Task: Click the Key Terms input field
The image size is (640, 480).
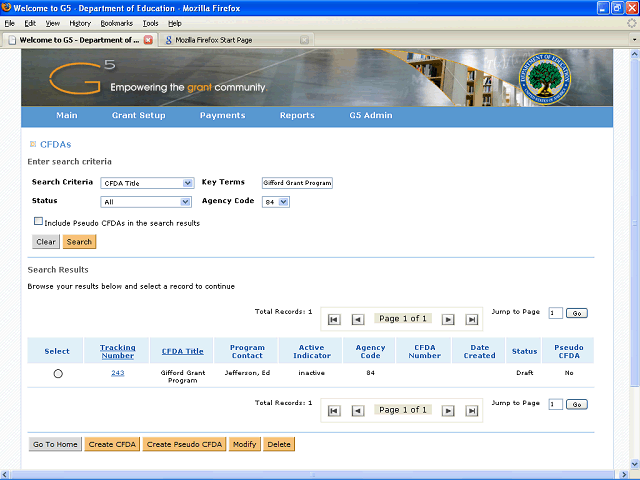Action: [x=297, y=183]
